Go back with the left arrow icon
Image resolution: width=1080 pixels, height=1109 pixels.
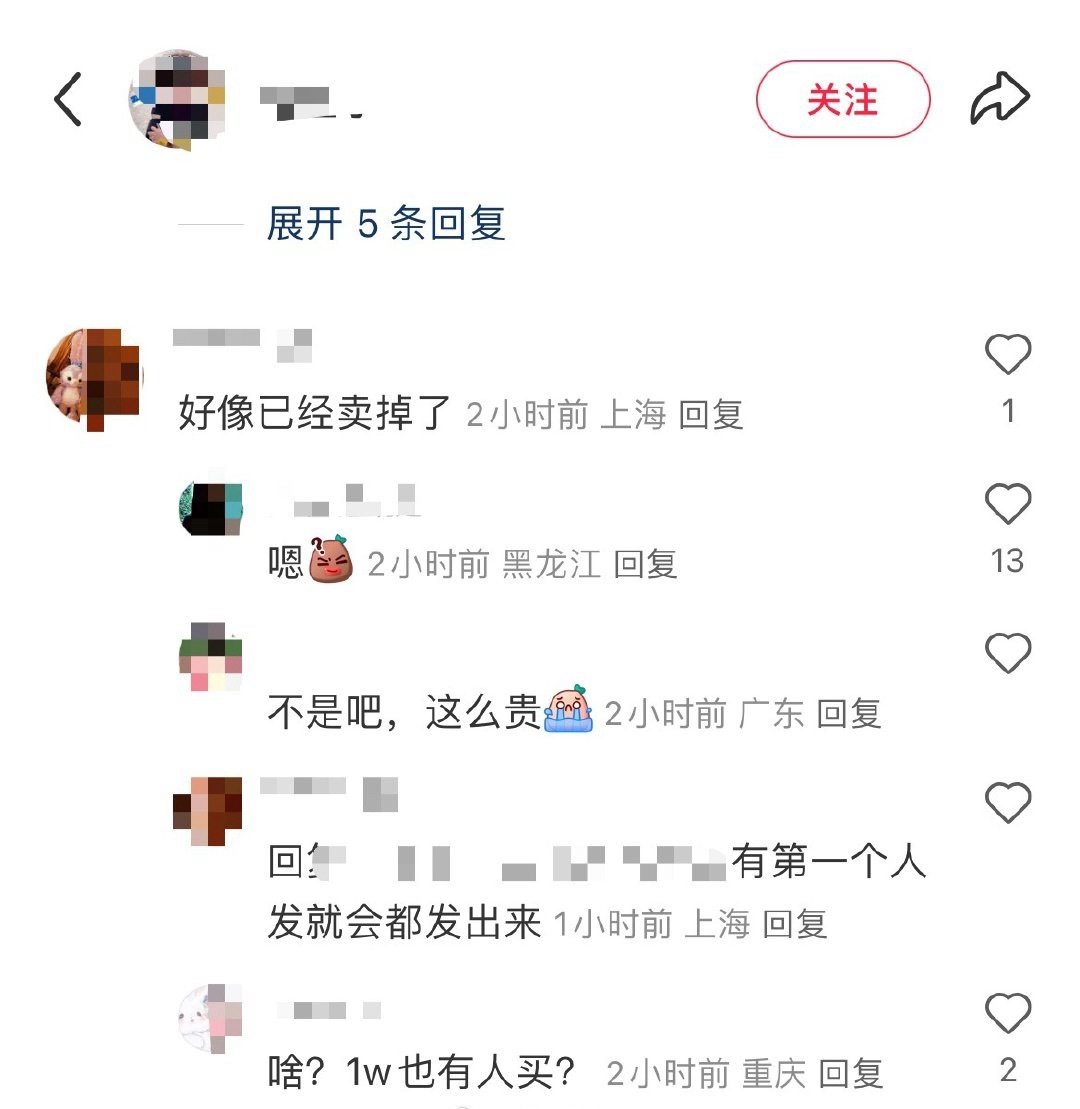point(68,99)
